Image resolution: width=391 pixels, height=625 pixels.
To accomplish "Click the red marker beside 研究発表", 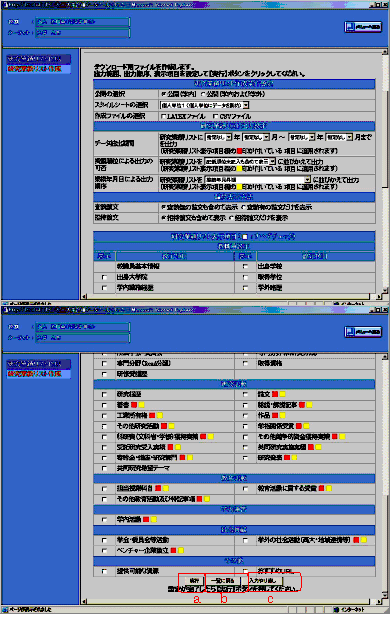I will click(287, 458).
